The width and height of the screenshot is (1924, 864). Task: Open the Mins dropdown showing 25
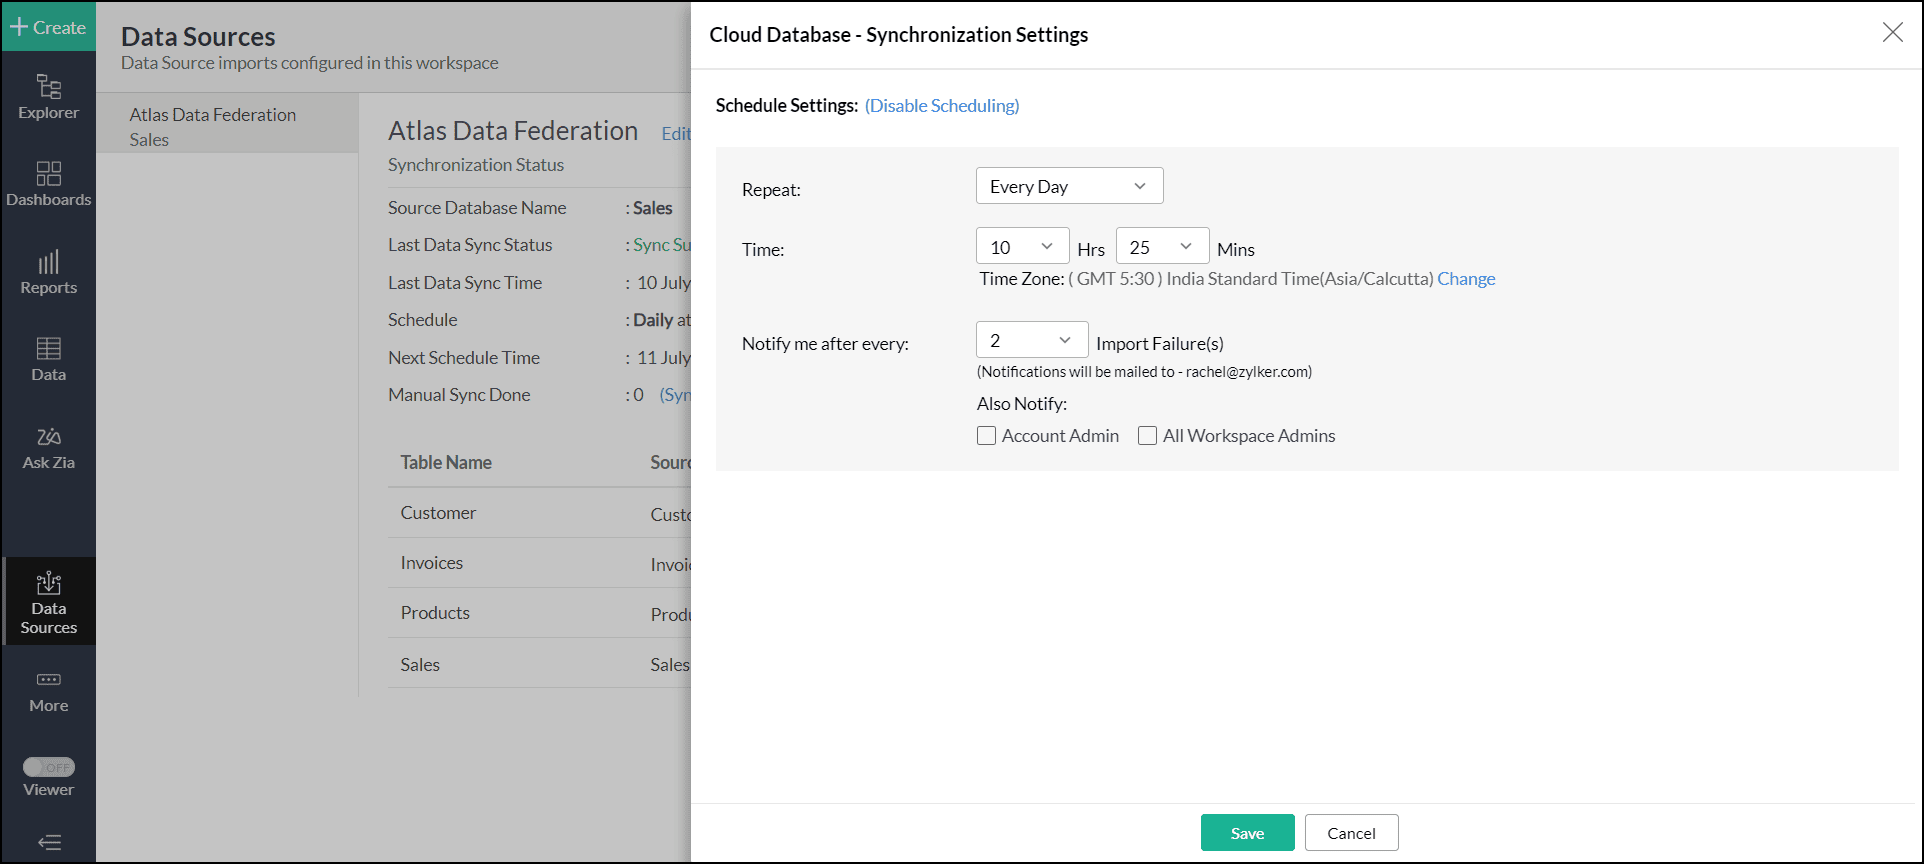point(1161,247)
